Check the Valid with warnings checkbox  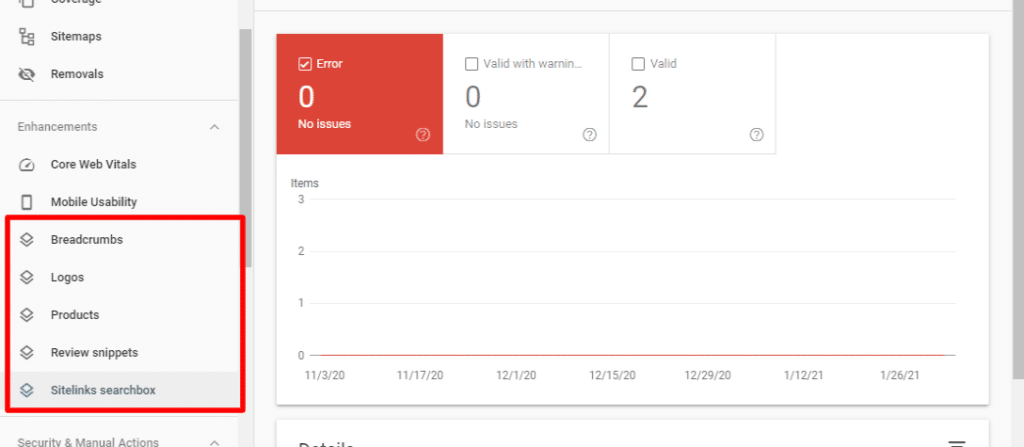click(471, 64)
